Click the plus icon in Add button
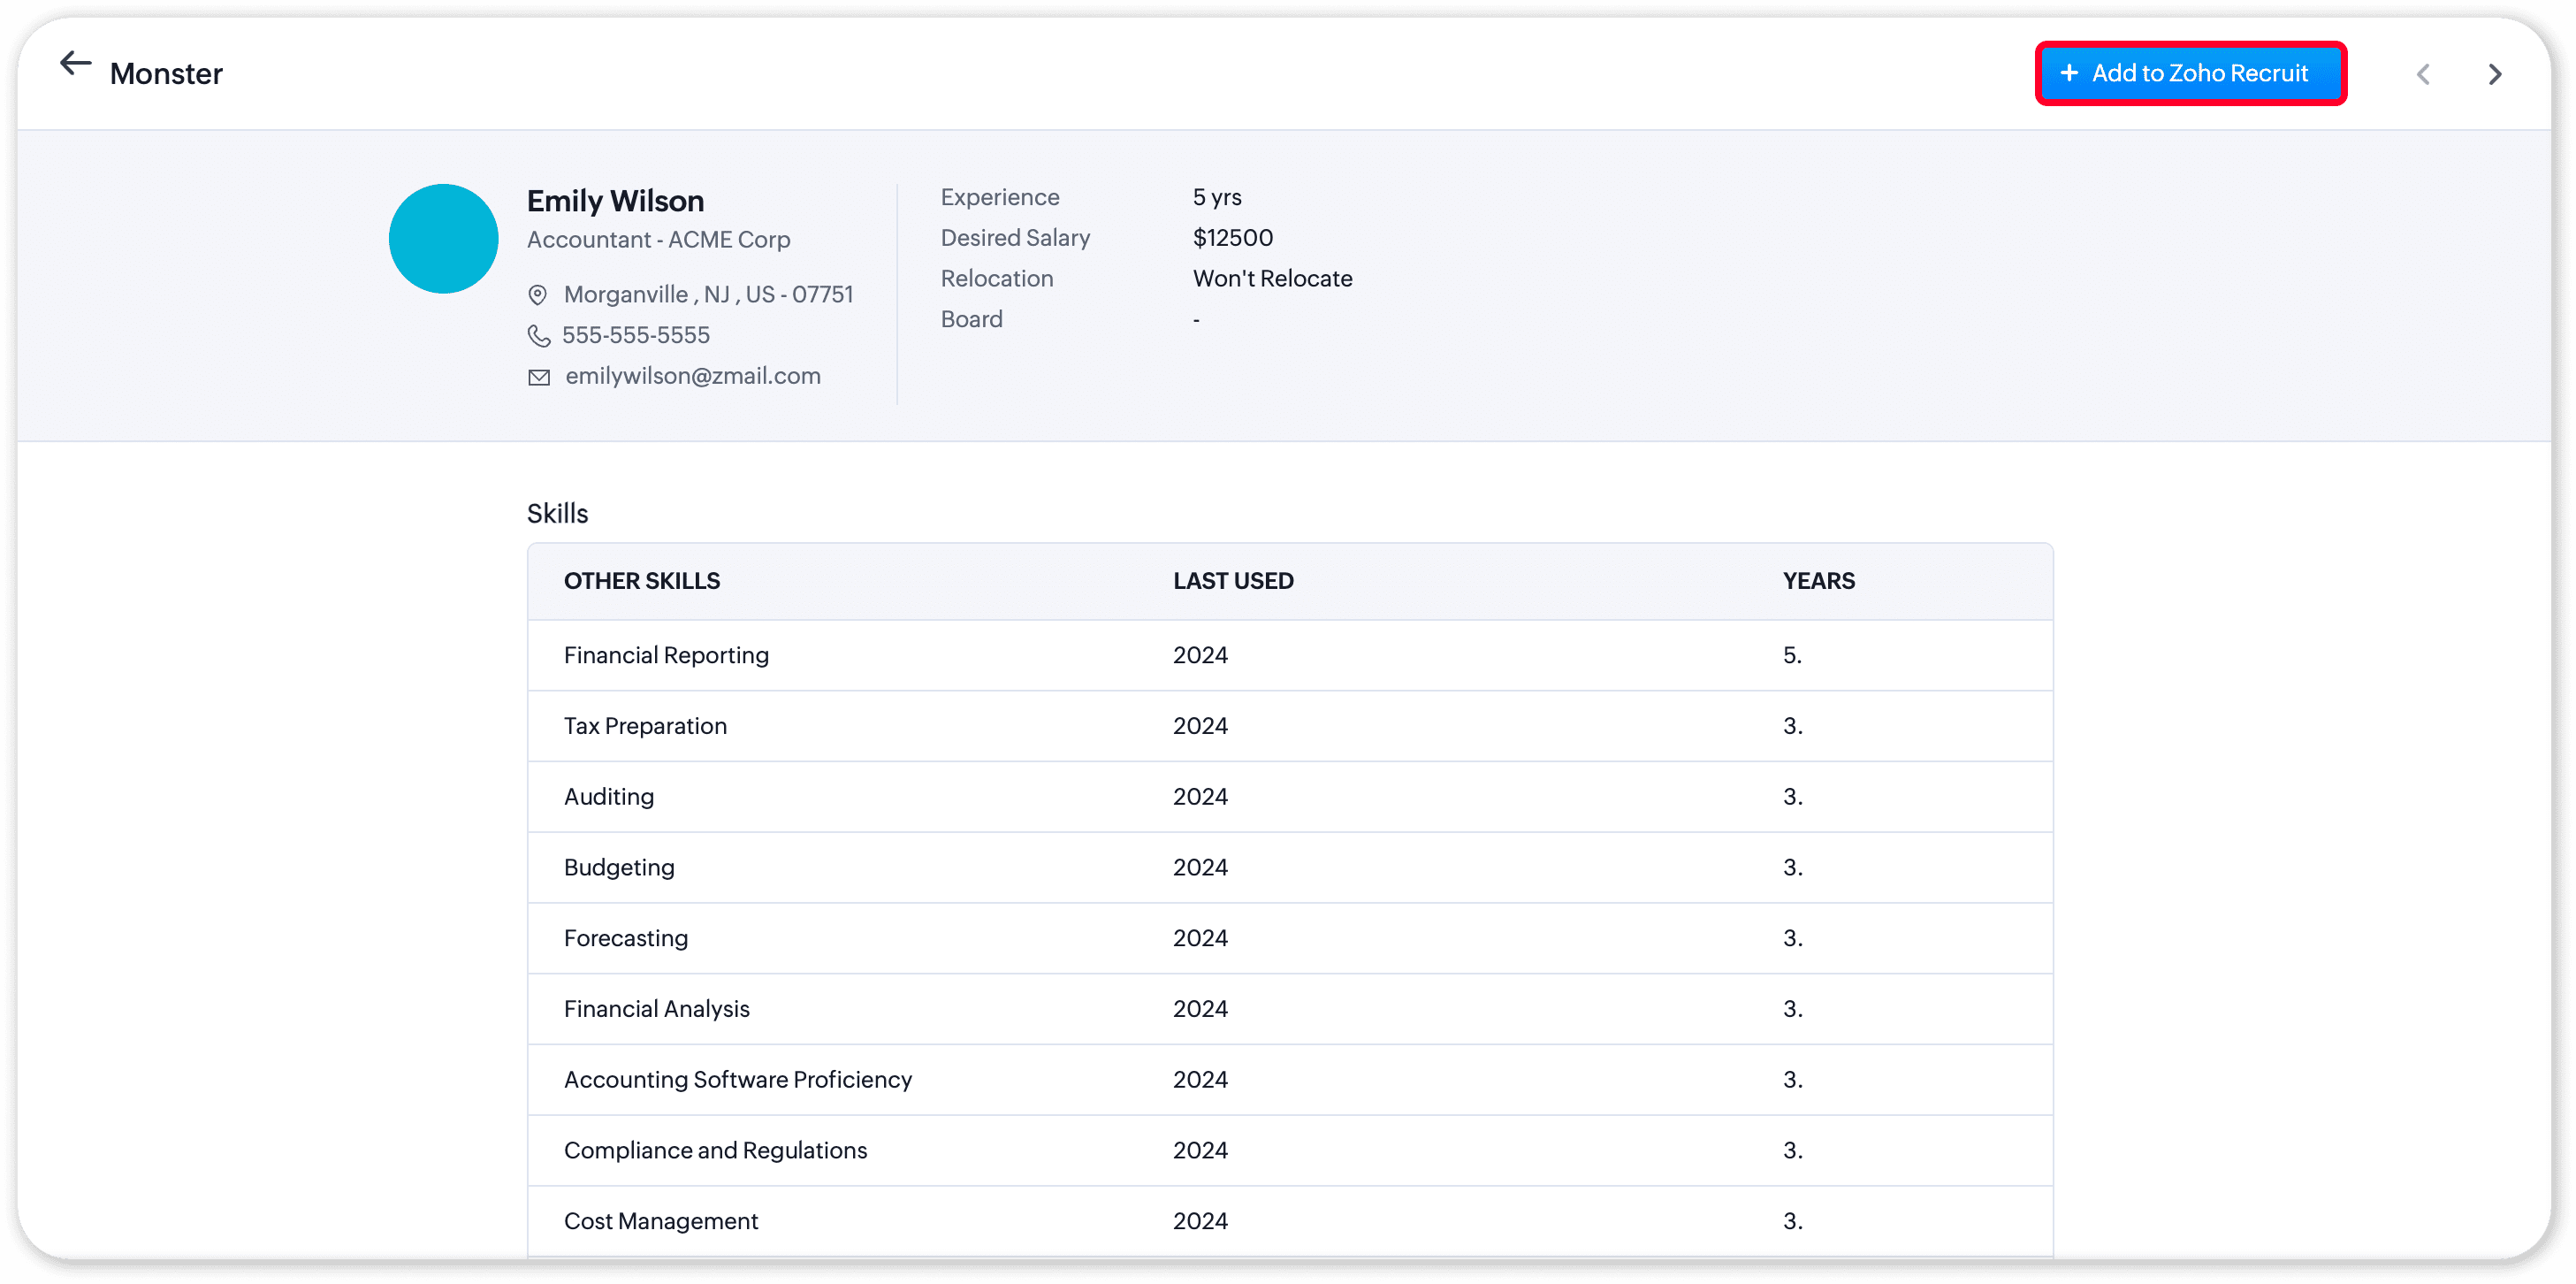This screenshot has height=1284, width=2576. [2069, 73]
